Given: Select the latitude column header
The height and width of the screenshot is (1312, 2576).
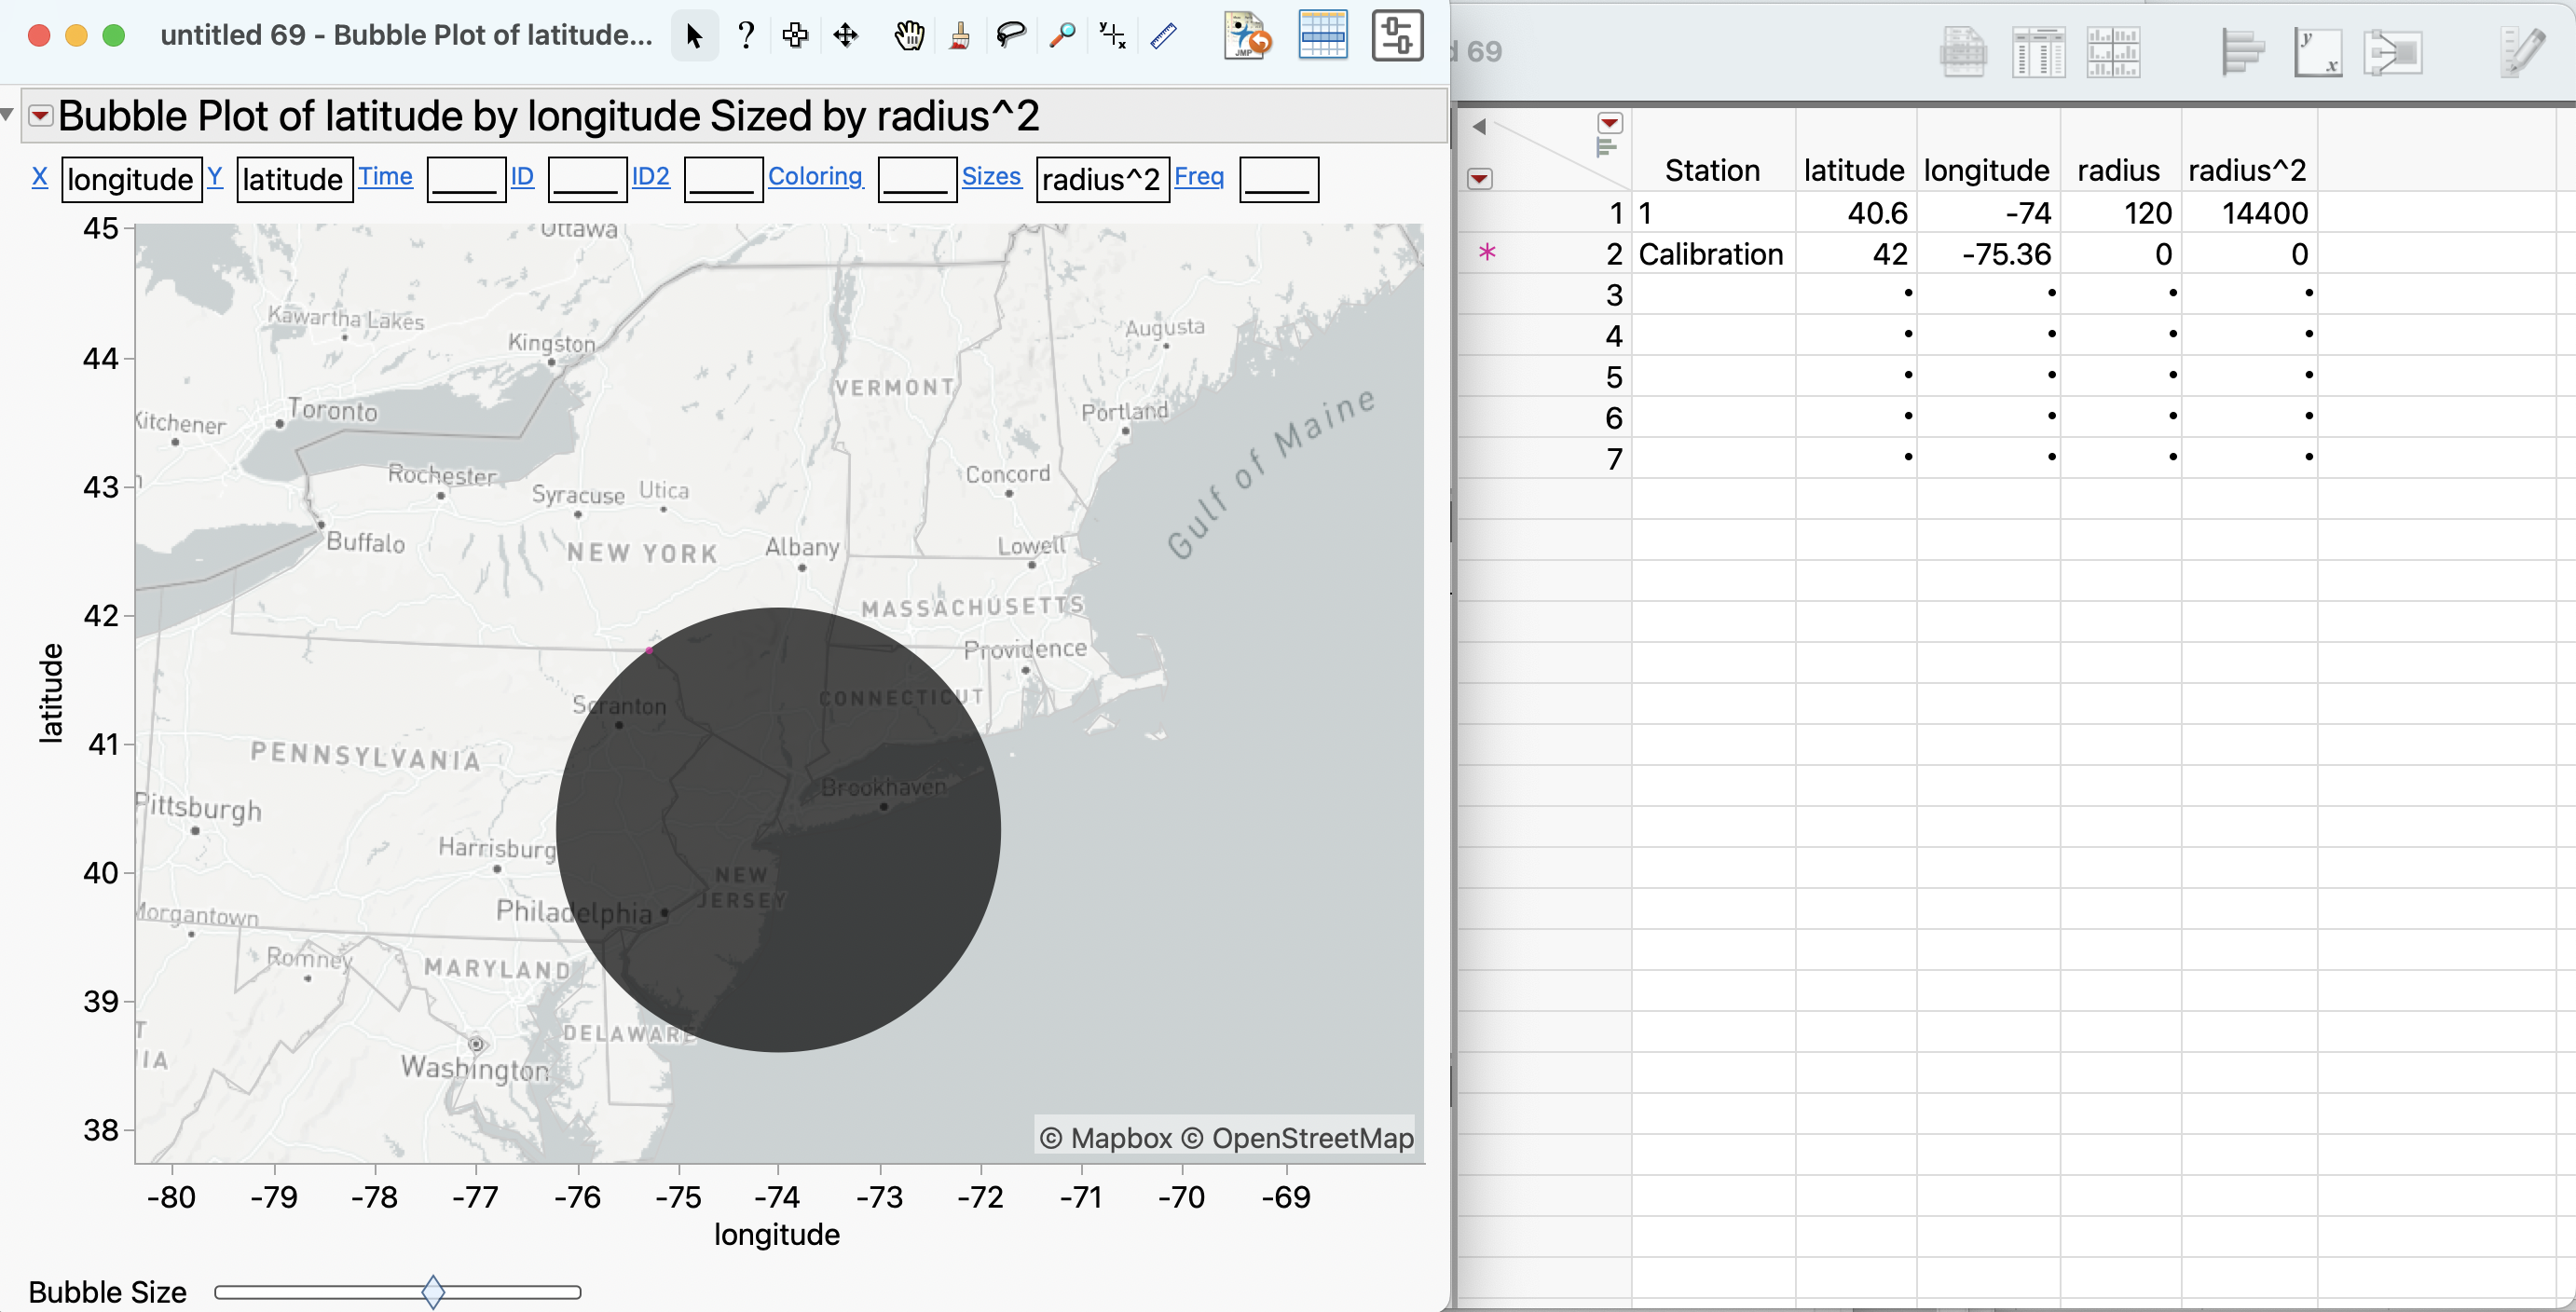Looking at the screenshot, I should (x=1854, y=169).
